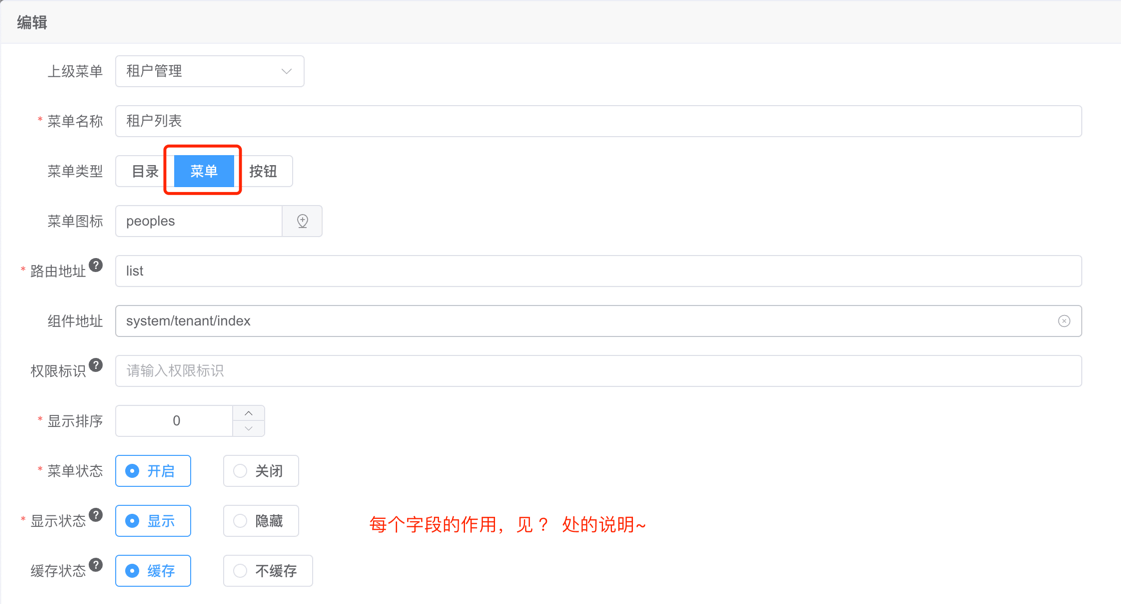The height and width of the screenshot is (604, 1121).
Task: Open the 上级菜单 dropdown showing 租户管理
Action: pyautogui.click(x=209, y=71)
